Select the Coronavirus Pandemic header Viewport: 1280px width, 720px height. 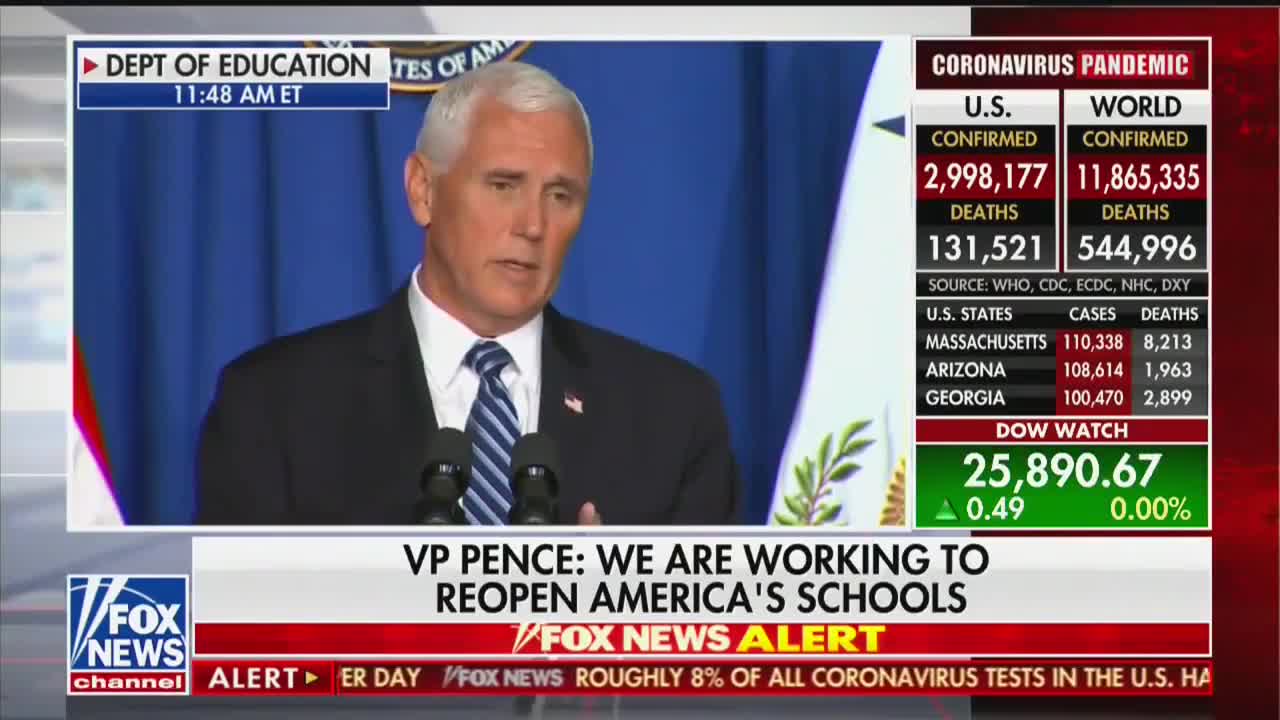pyautogui.click(x=1062, y=65)
